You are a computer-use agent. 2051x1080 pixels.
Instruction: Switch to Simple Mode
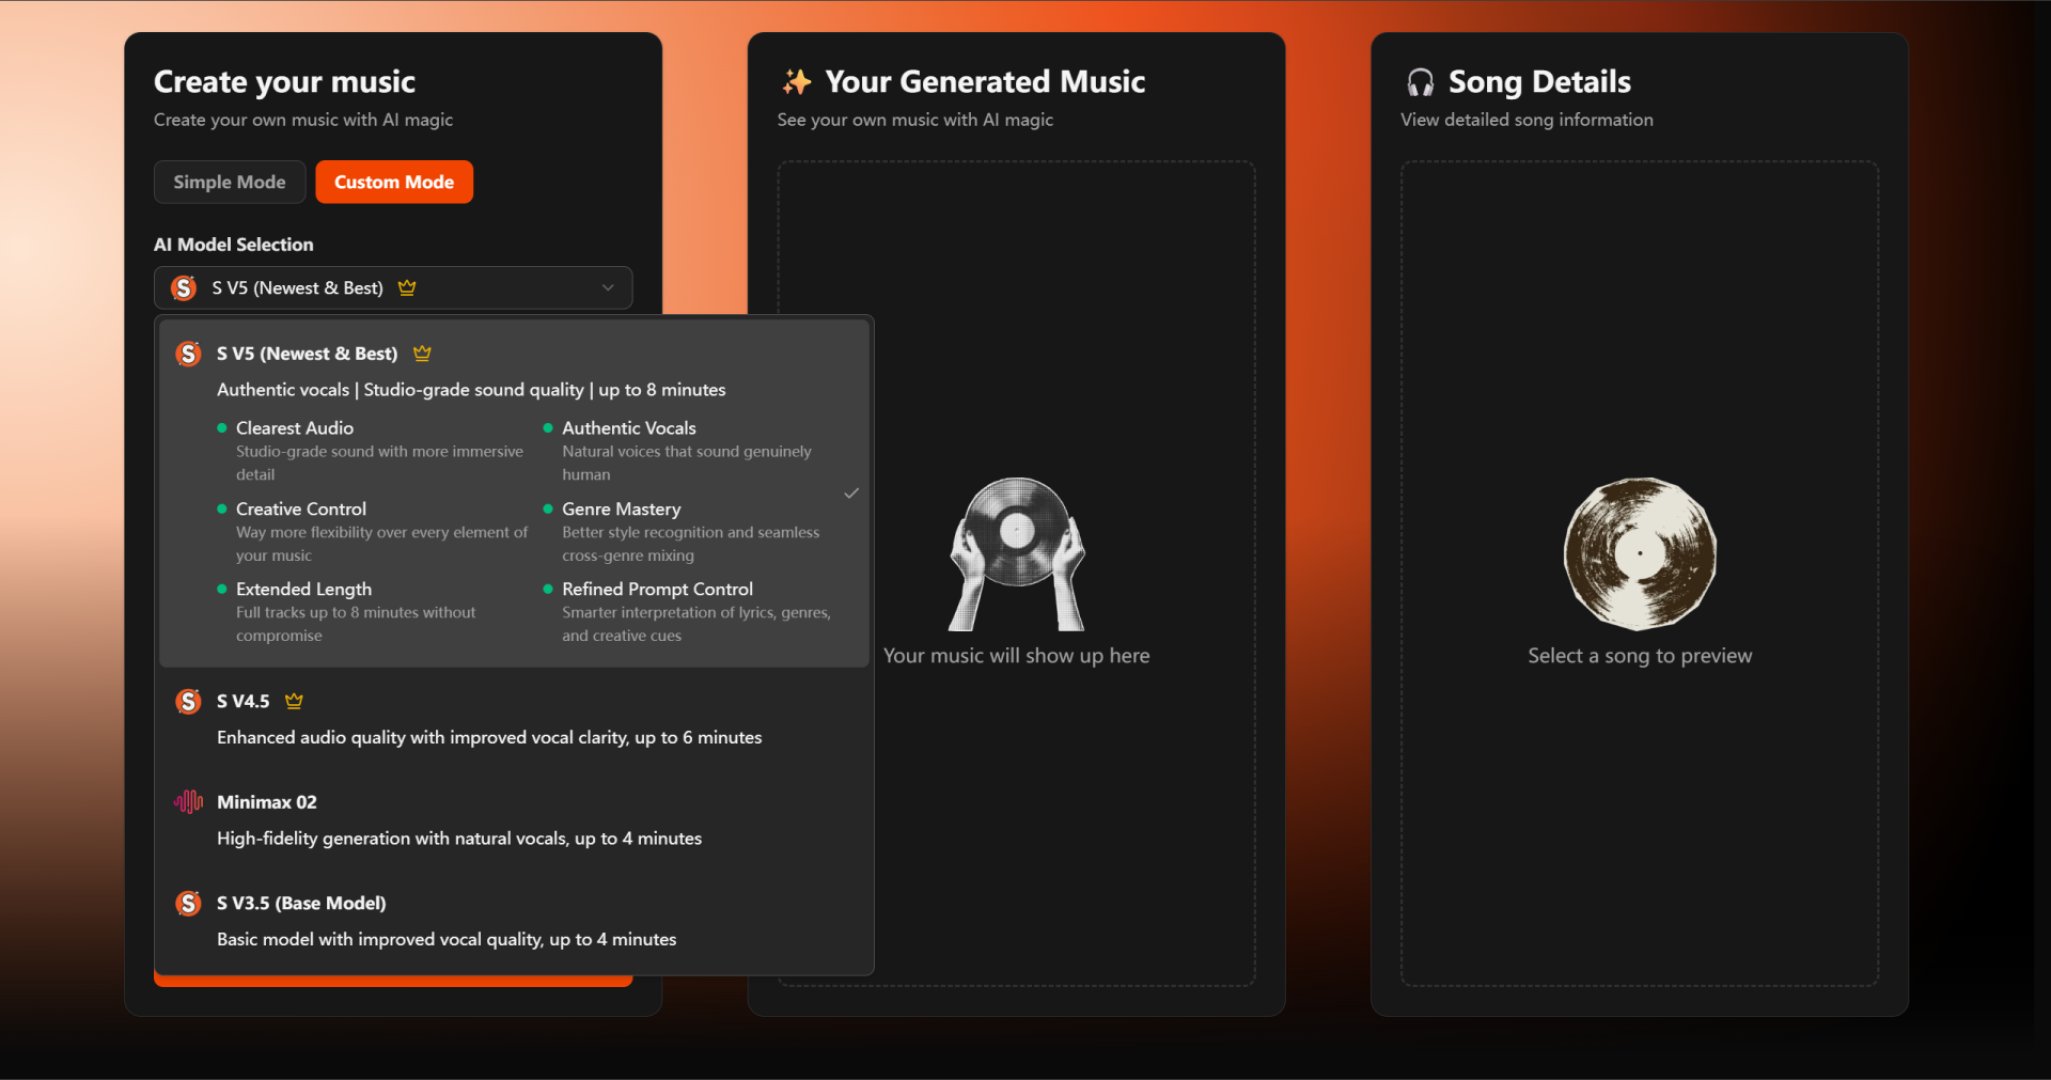pos(229,181)
